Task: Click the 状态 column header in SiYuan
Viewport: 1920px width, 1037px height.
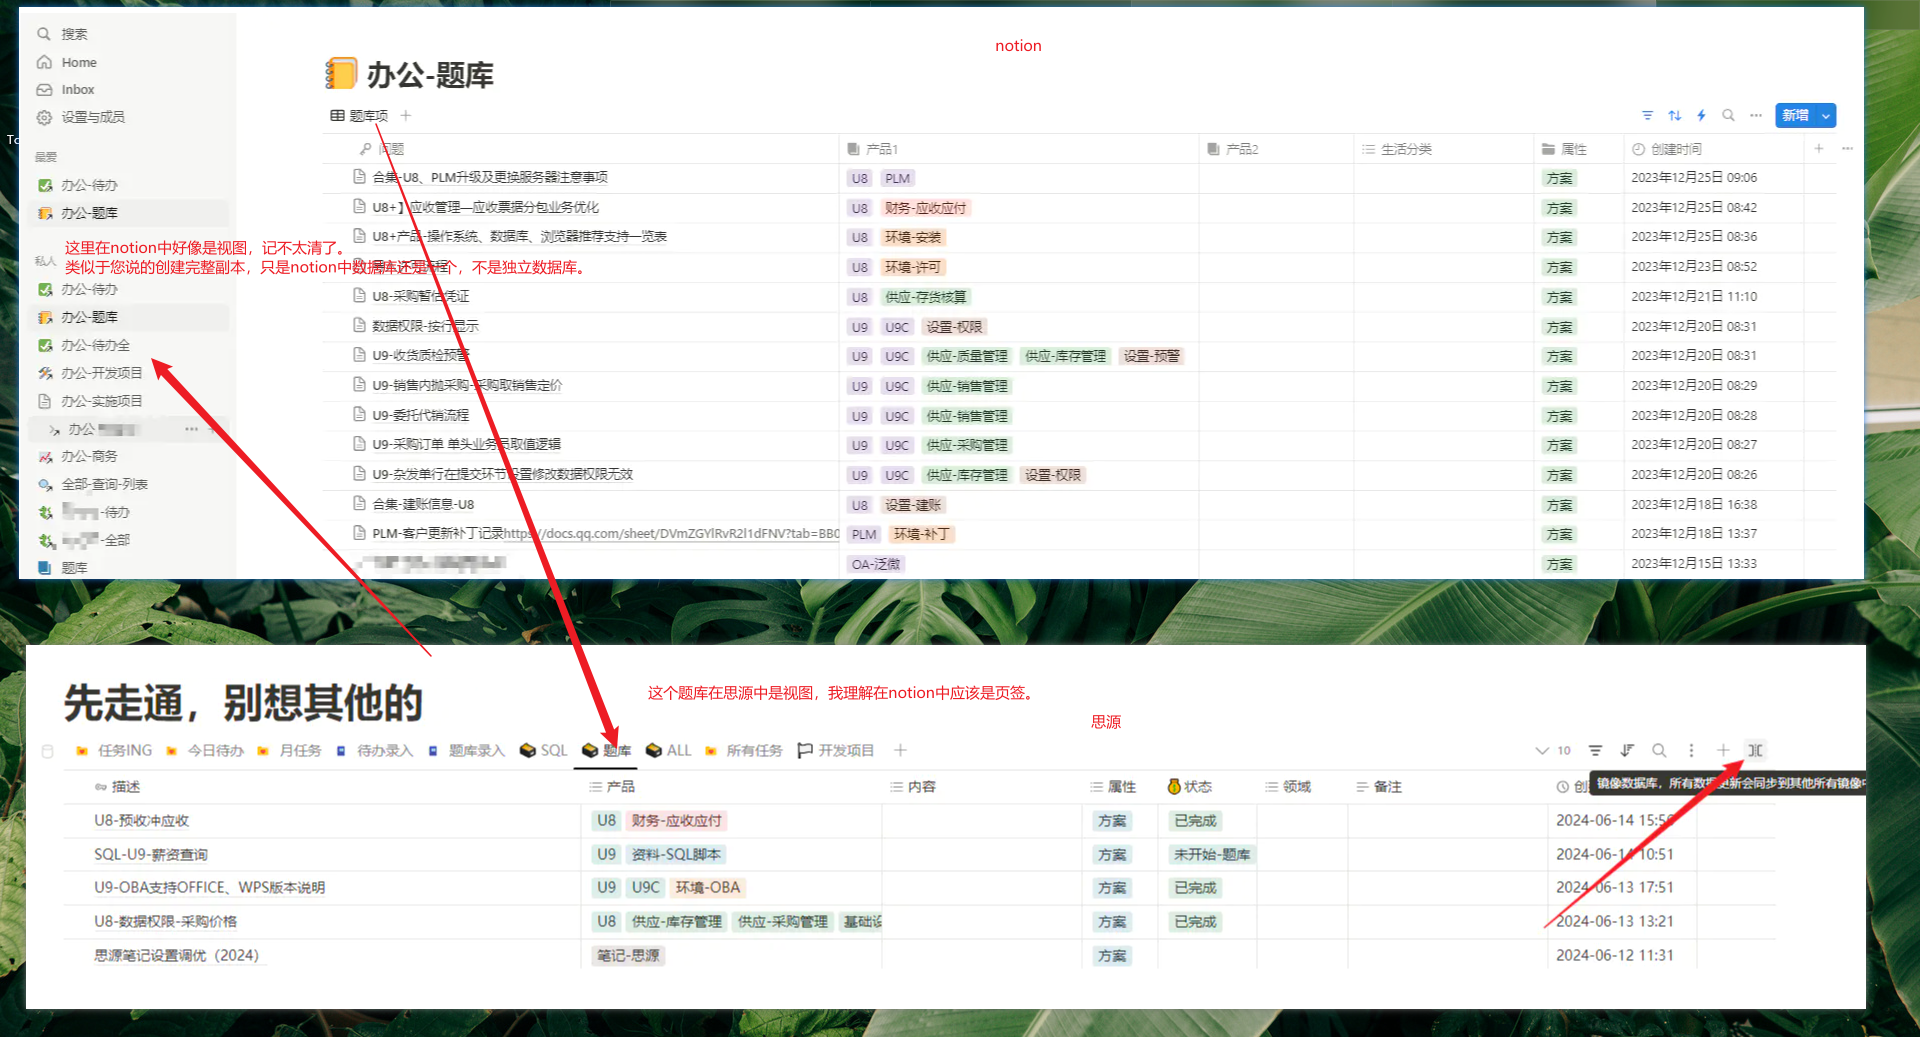Action: pyautogui.click(x=1190, y=787)
